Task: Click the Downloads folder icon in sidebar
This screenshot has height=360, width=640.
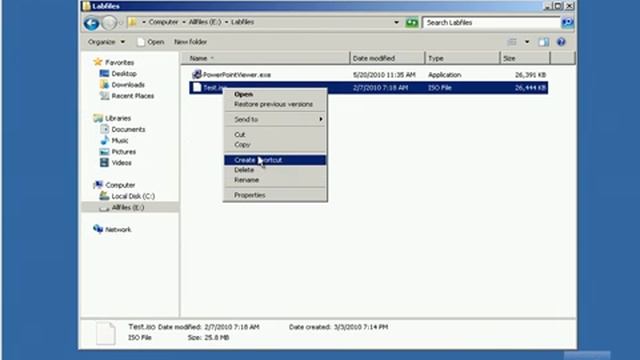Action: pos(104,84)
